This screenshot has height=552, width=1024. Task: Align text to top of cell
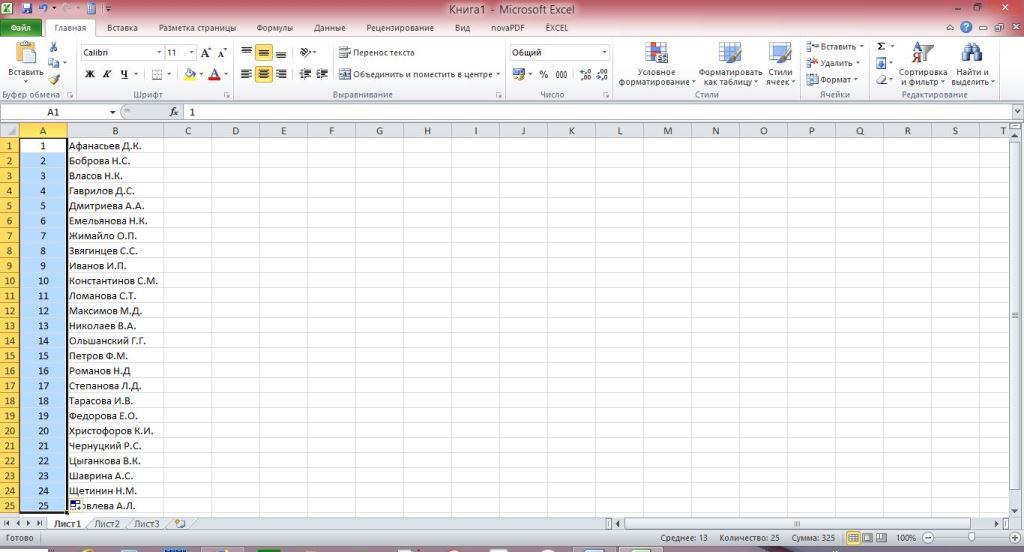point(246,52)
